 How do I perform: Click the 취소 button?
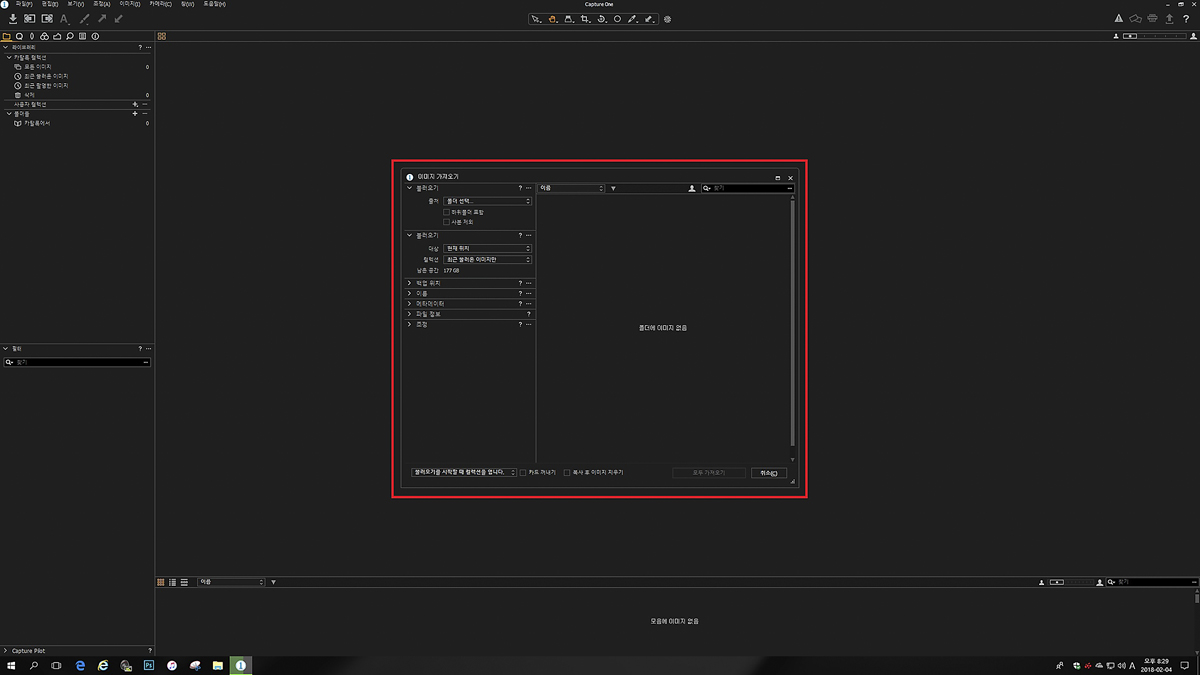tap(768, 473)
